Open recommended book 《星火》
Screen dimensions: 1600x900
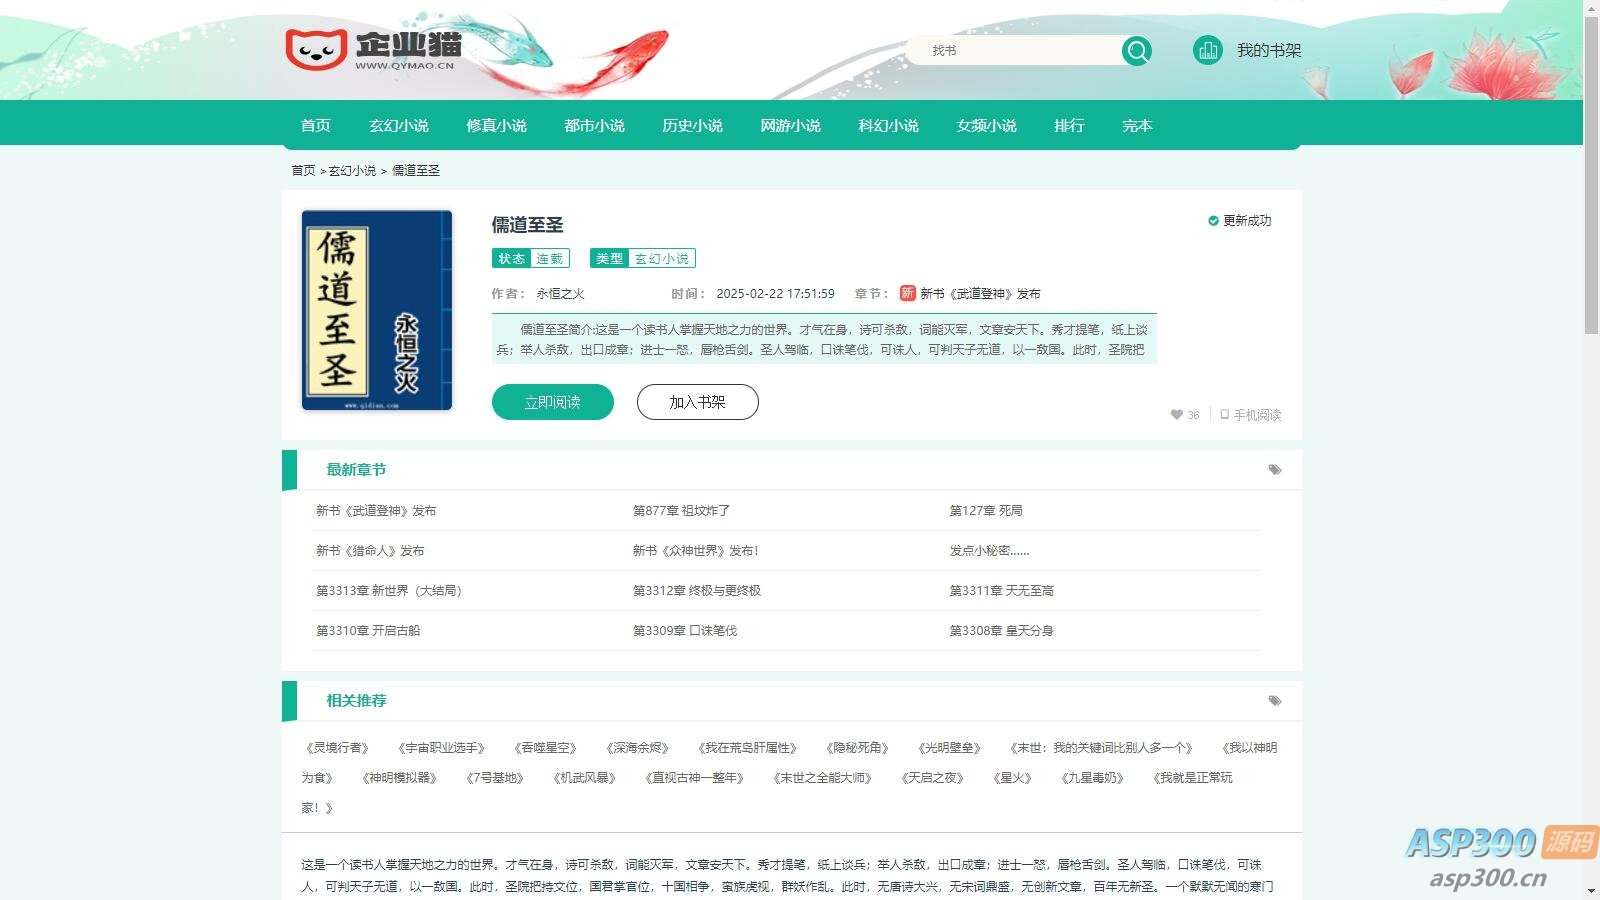[1012, 778]
